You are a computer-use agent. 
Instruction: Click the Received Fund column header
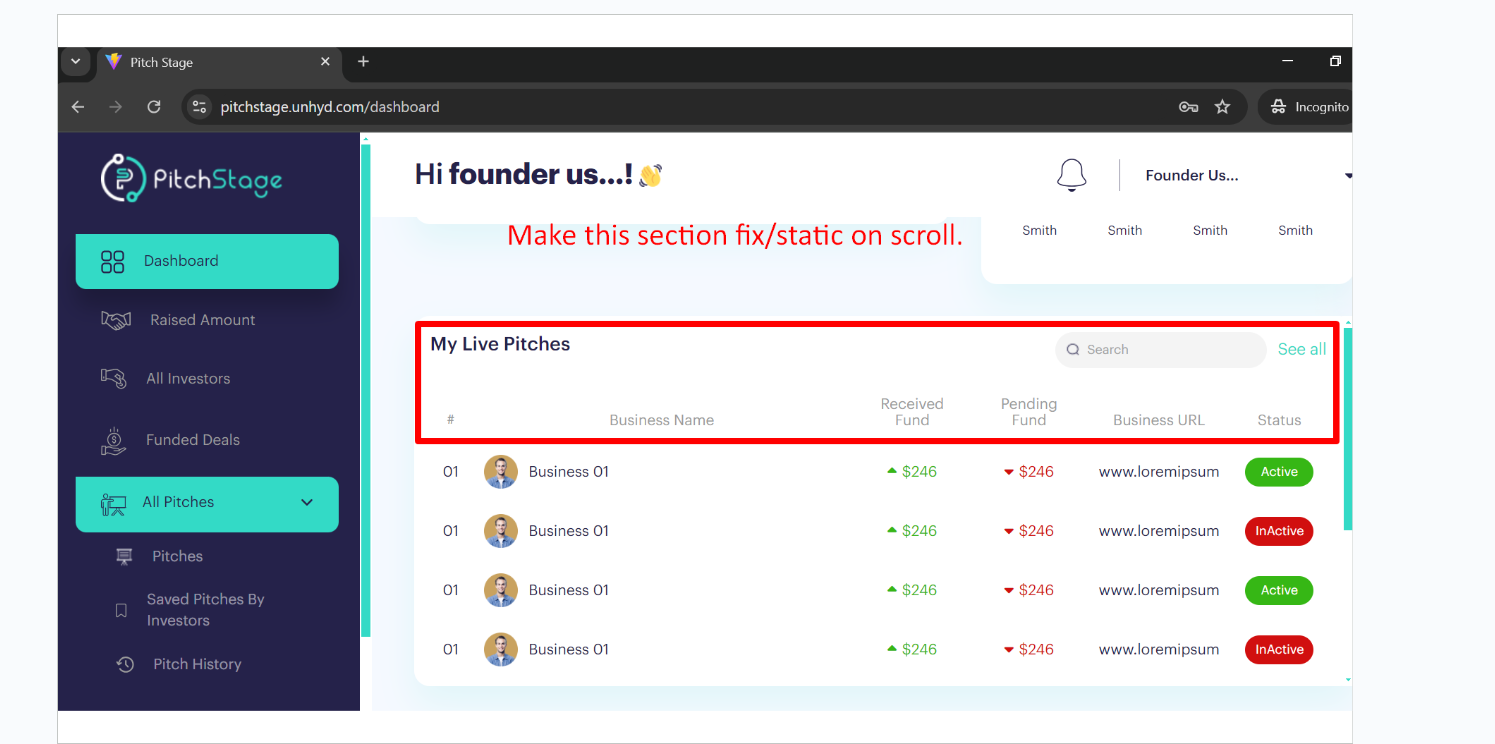pos(912,412)
